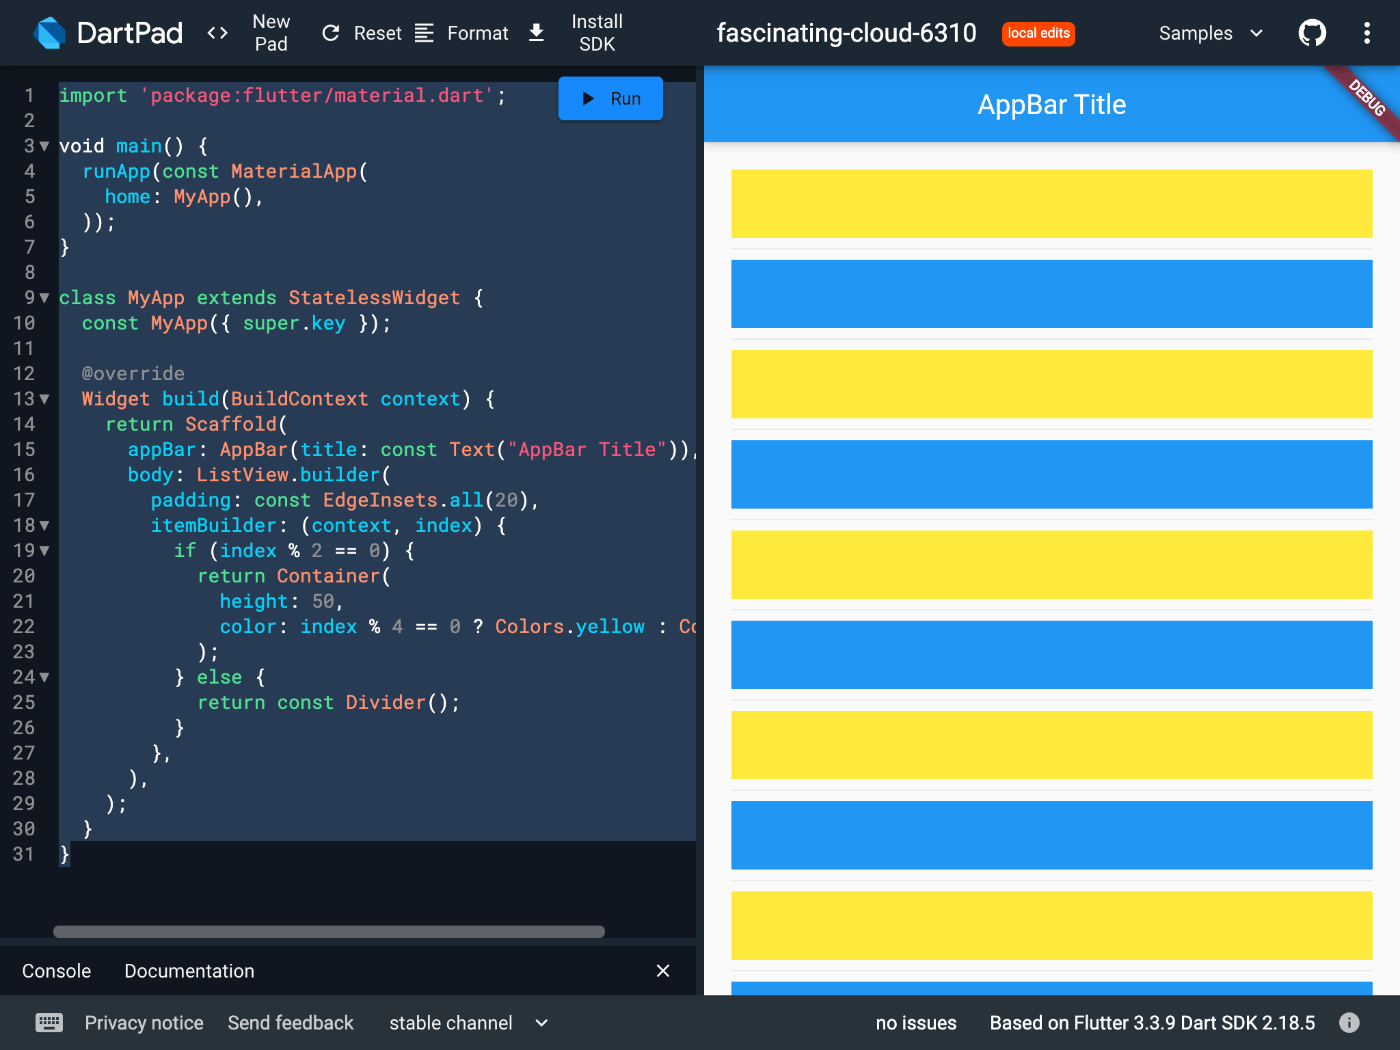This screenshot has height=1050, width=1400.
Task: Switch to the Console tab
Action: pos(56,971)
